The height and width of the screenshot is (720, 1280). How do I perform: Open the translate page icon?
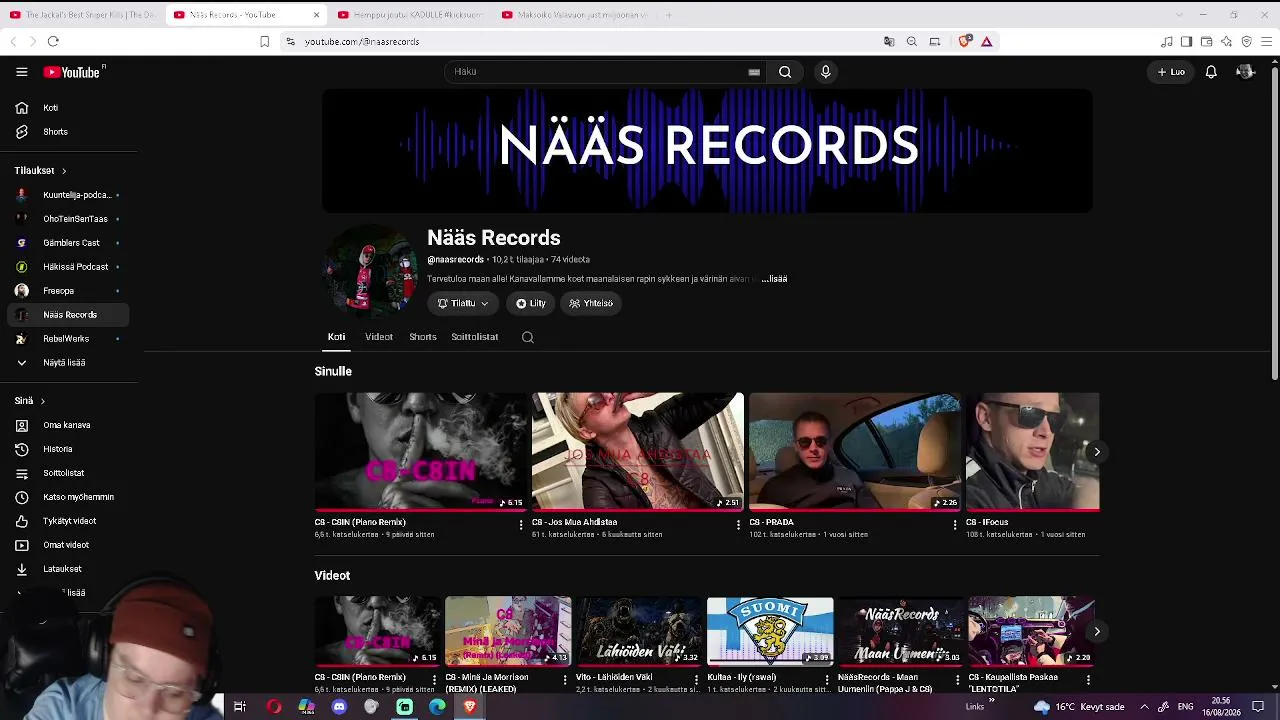tap(889, 41)
